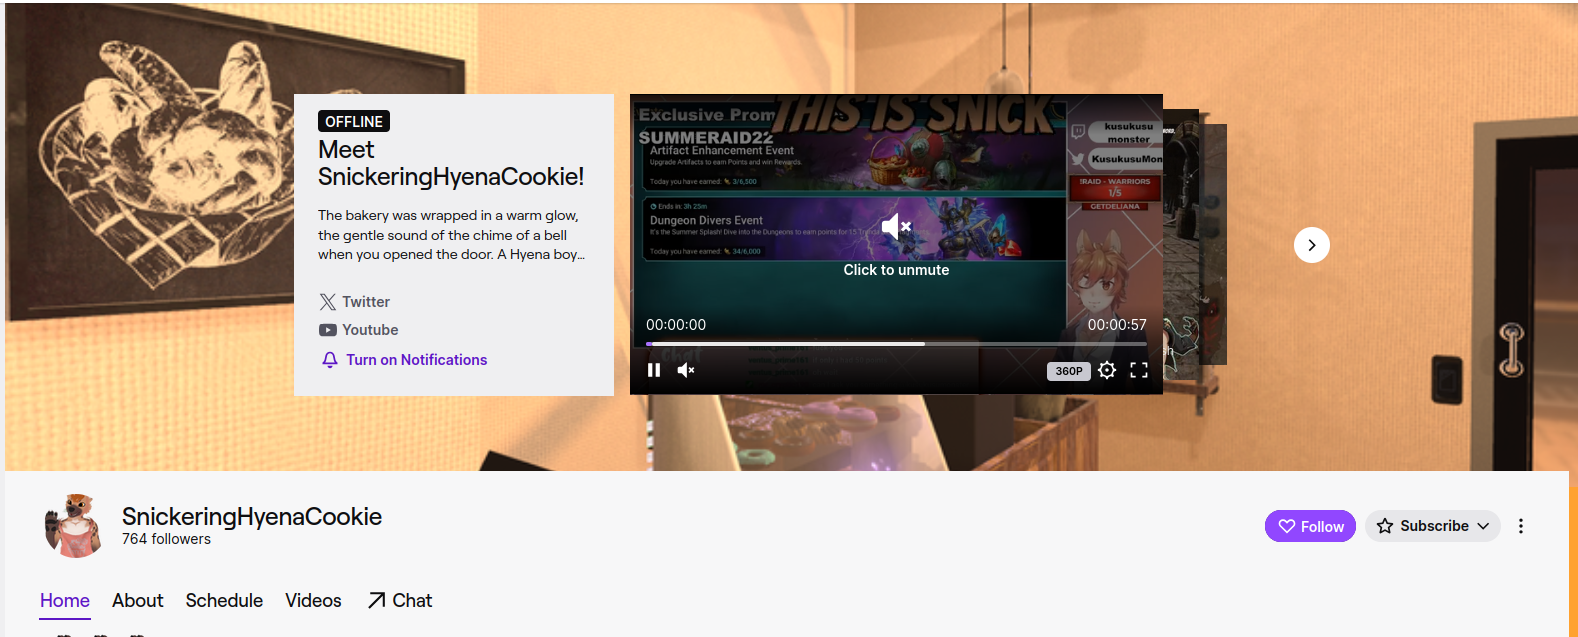Select the next video thumbnail behind player

(x=1181, y=242)
